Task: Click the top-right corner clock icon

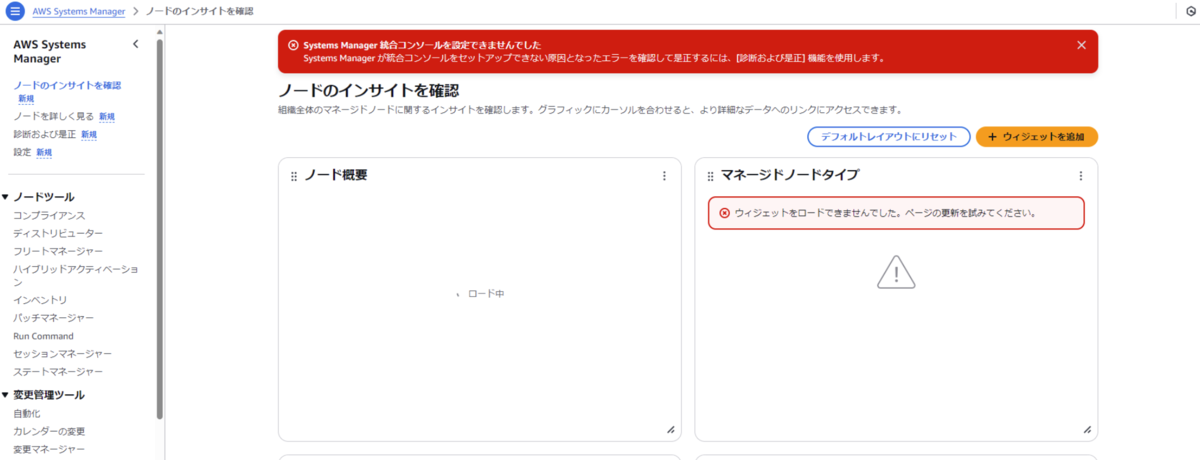Action: click(1191, 11)
